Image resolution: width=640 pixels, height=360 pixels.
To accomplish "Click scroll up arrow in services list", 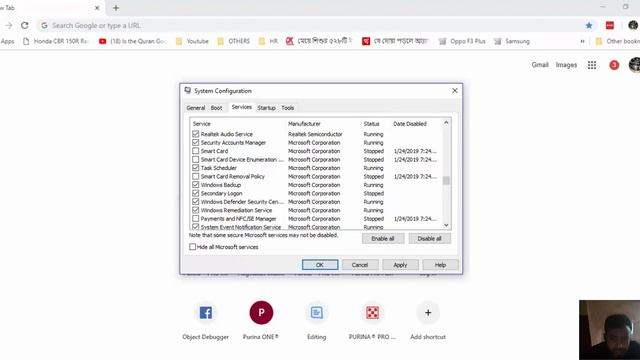I will [x=446, y=122].
